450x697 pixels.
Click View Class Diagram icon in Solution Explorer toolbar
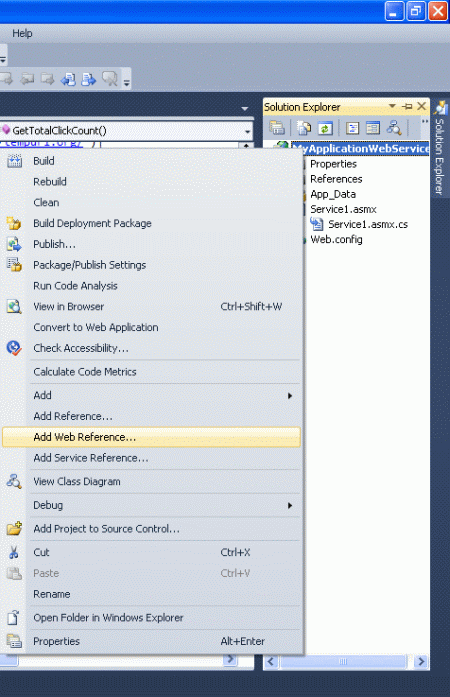[x=394, y=128]
